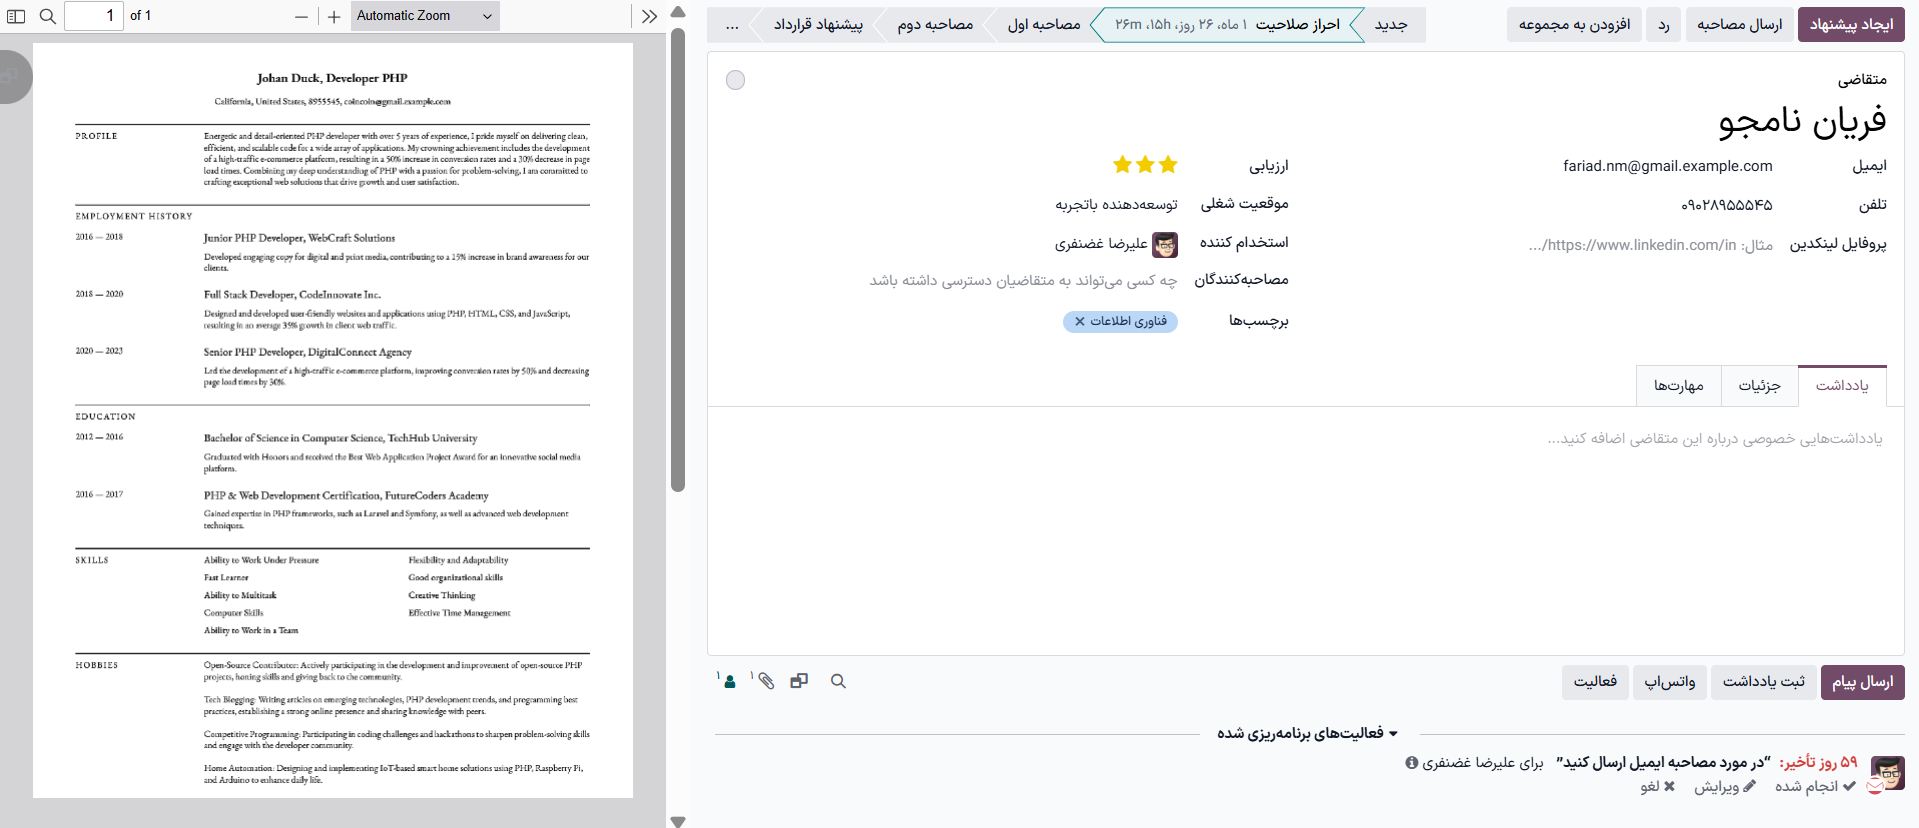
Task: Zoom in the PDF with plus
Action: [x=334, y=16]
